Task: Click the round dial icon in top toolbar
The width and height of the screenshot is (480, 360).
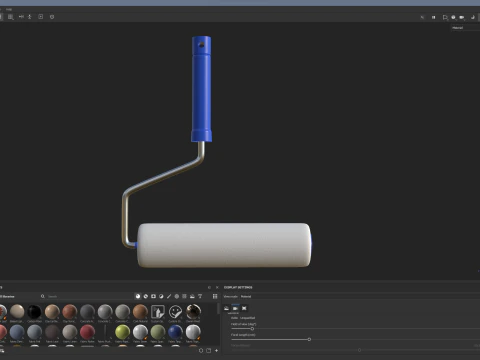Action: click(x=52, y=17)
